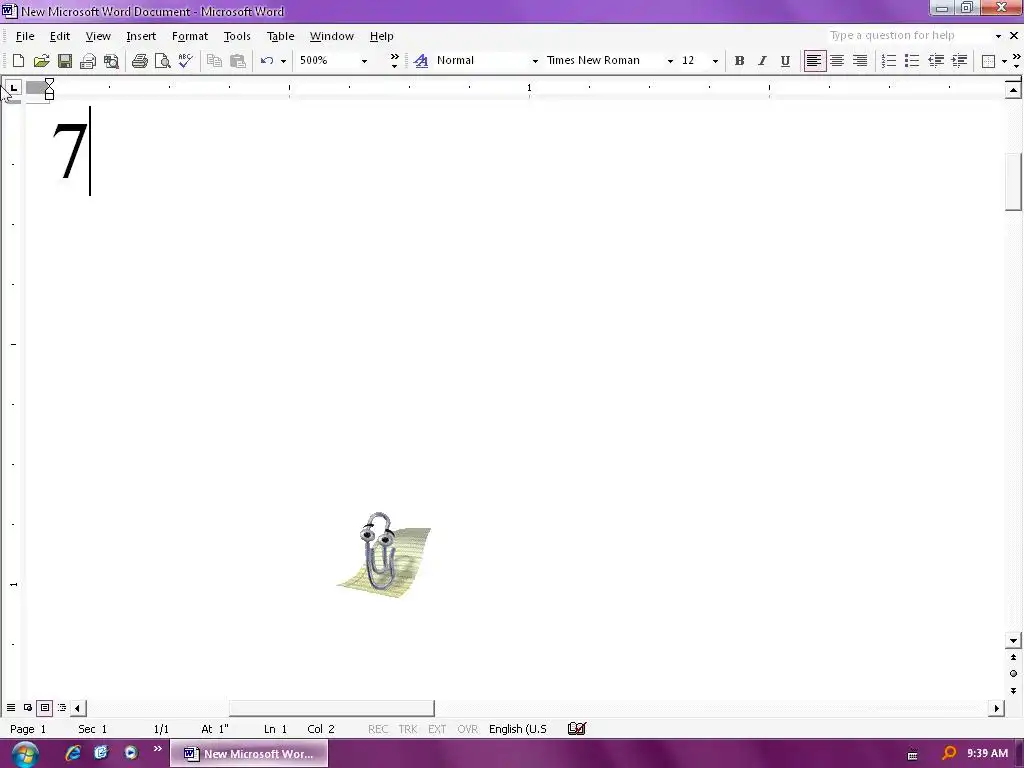The width and height of the screenshot is (1024, 768).
Task: Go to next page double-arrow button
Action: [x=1013, y=690]
